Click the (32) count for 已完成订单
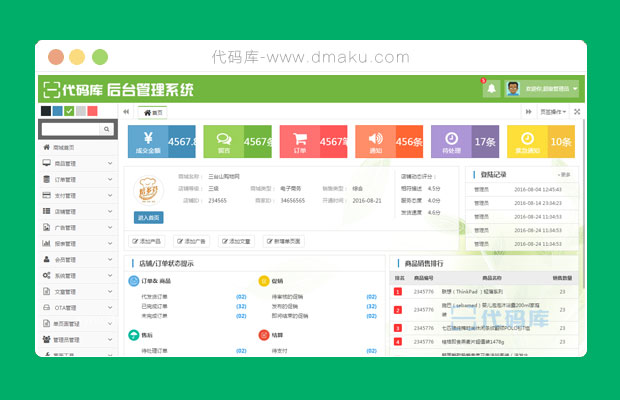Viewport: 620px width, 400px height. [x=241, y=306]
